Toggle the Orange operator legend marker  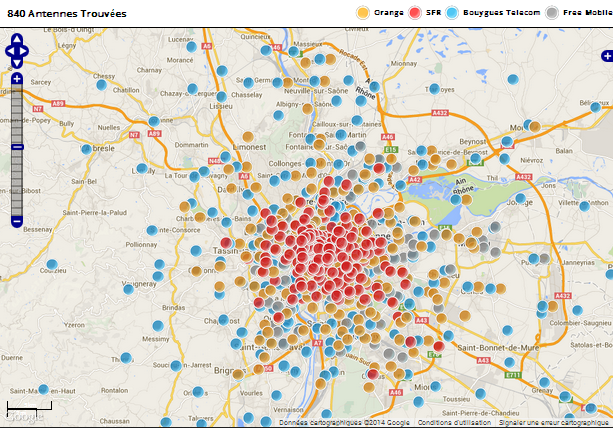363,13
